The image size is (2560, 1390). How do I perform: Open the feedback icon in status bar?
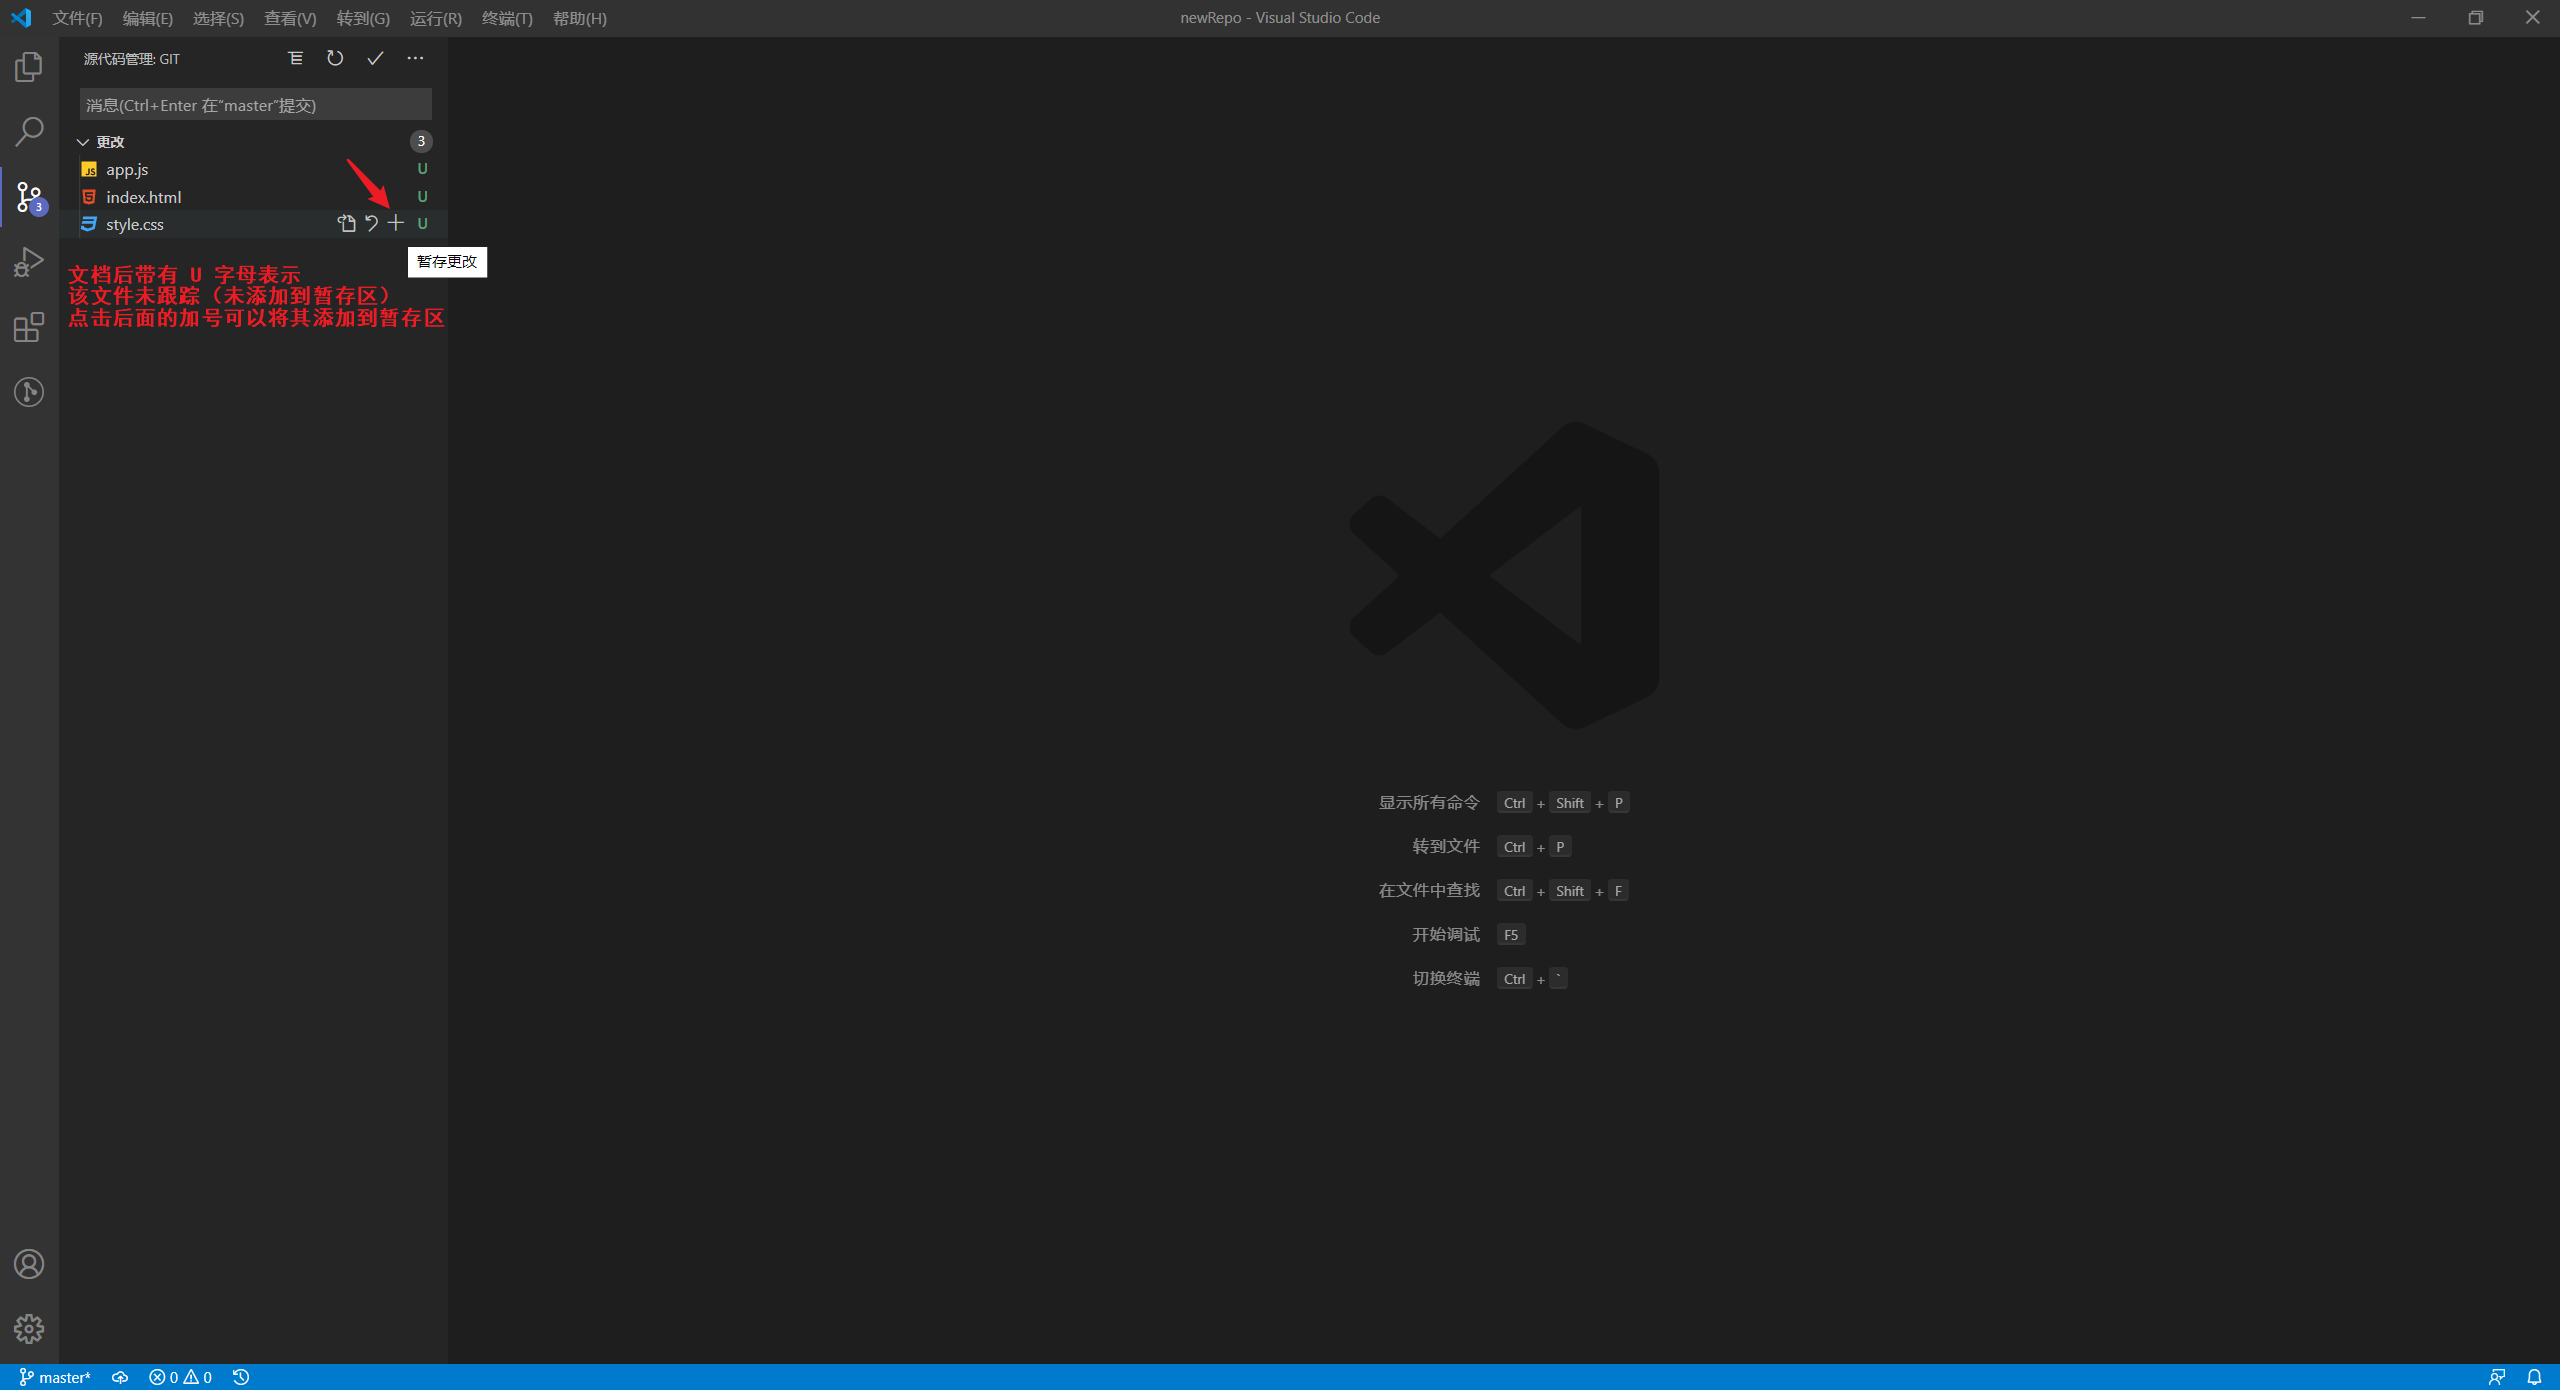2497,1377
